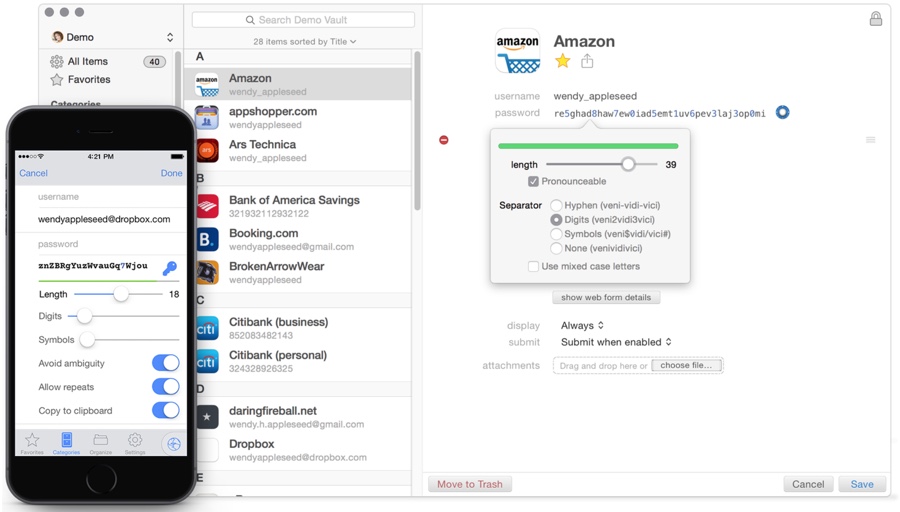The width and height of the screenshot is (900, 512).
Task: Click the All Items gear icon
Action: coord(56,61)
